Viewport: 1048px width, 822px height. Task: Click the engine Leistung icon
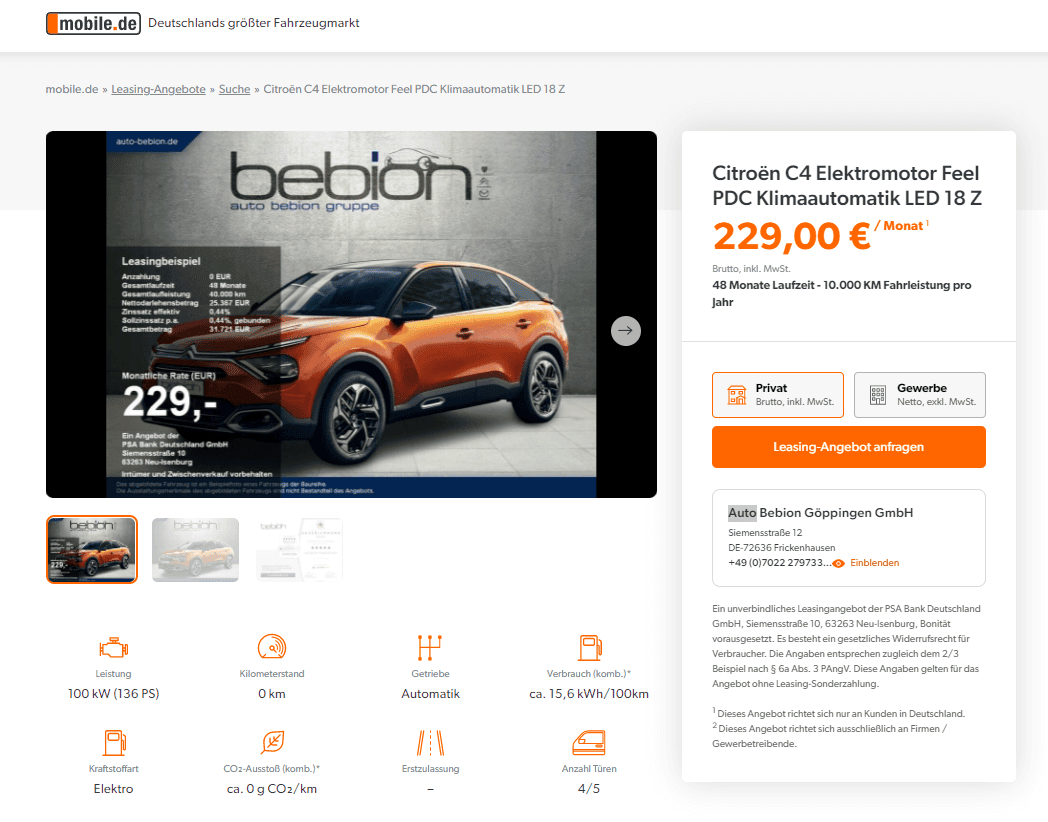[114, 648]
